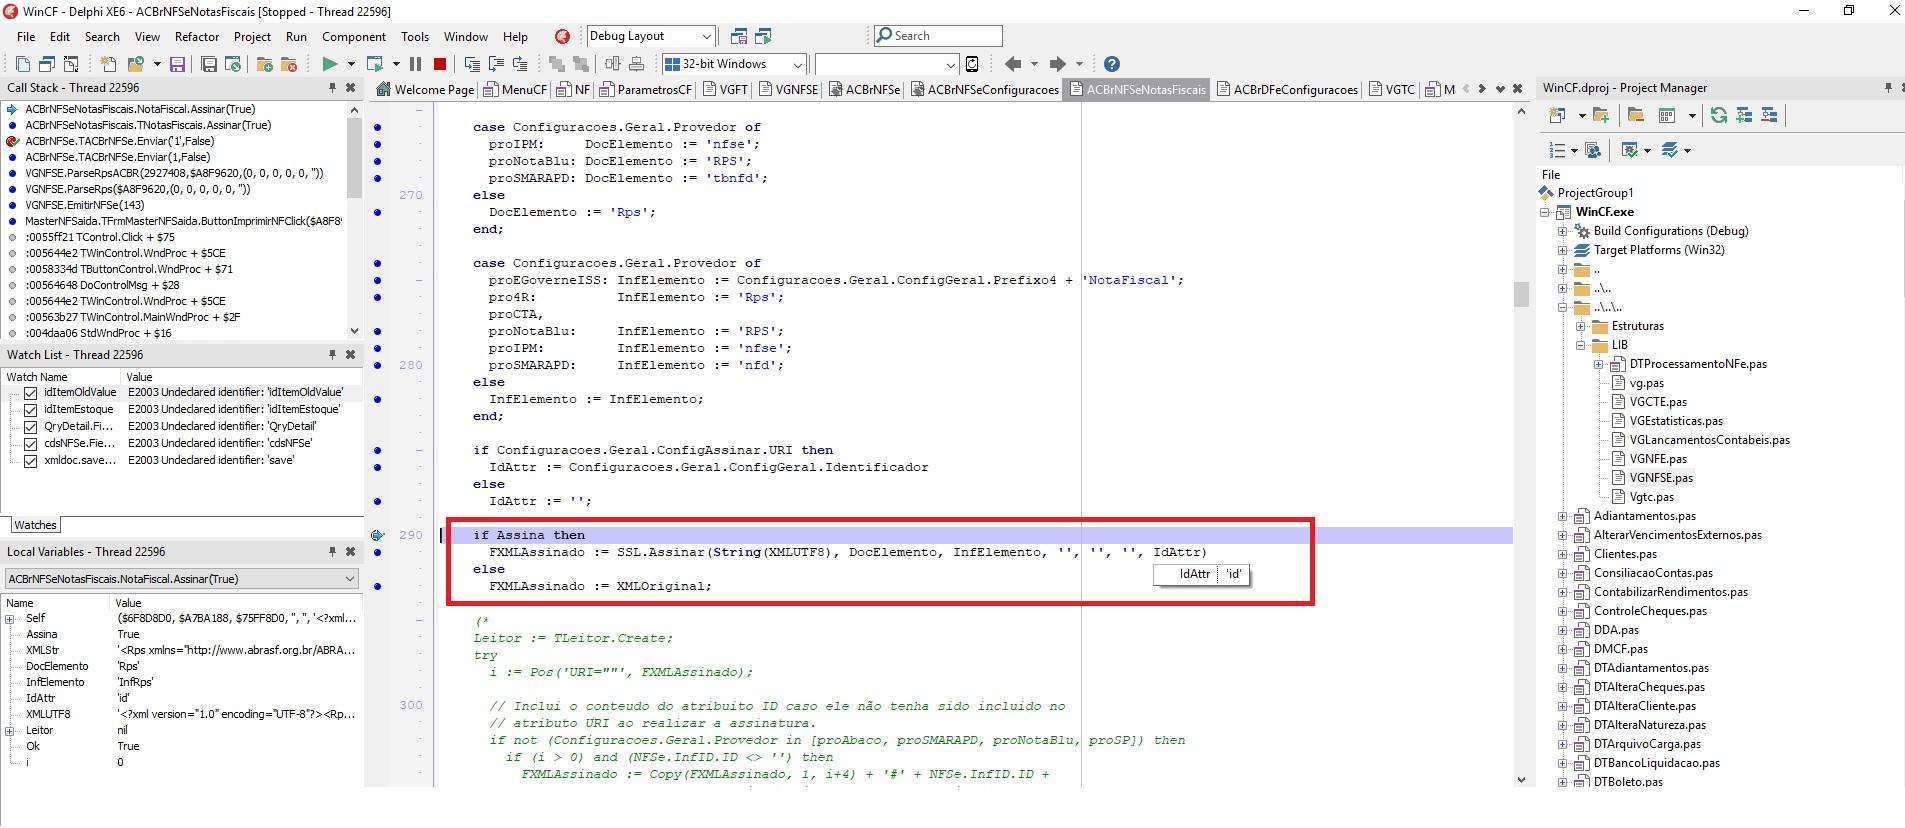Click the Back navigation arrow icon
This screenshot has width=1905, height=828.
coord(1013,64)
